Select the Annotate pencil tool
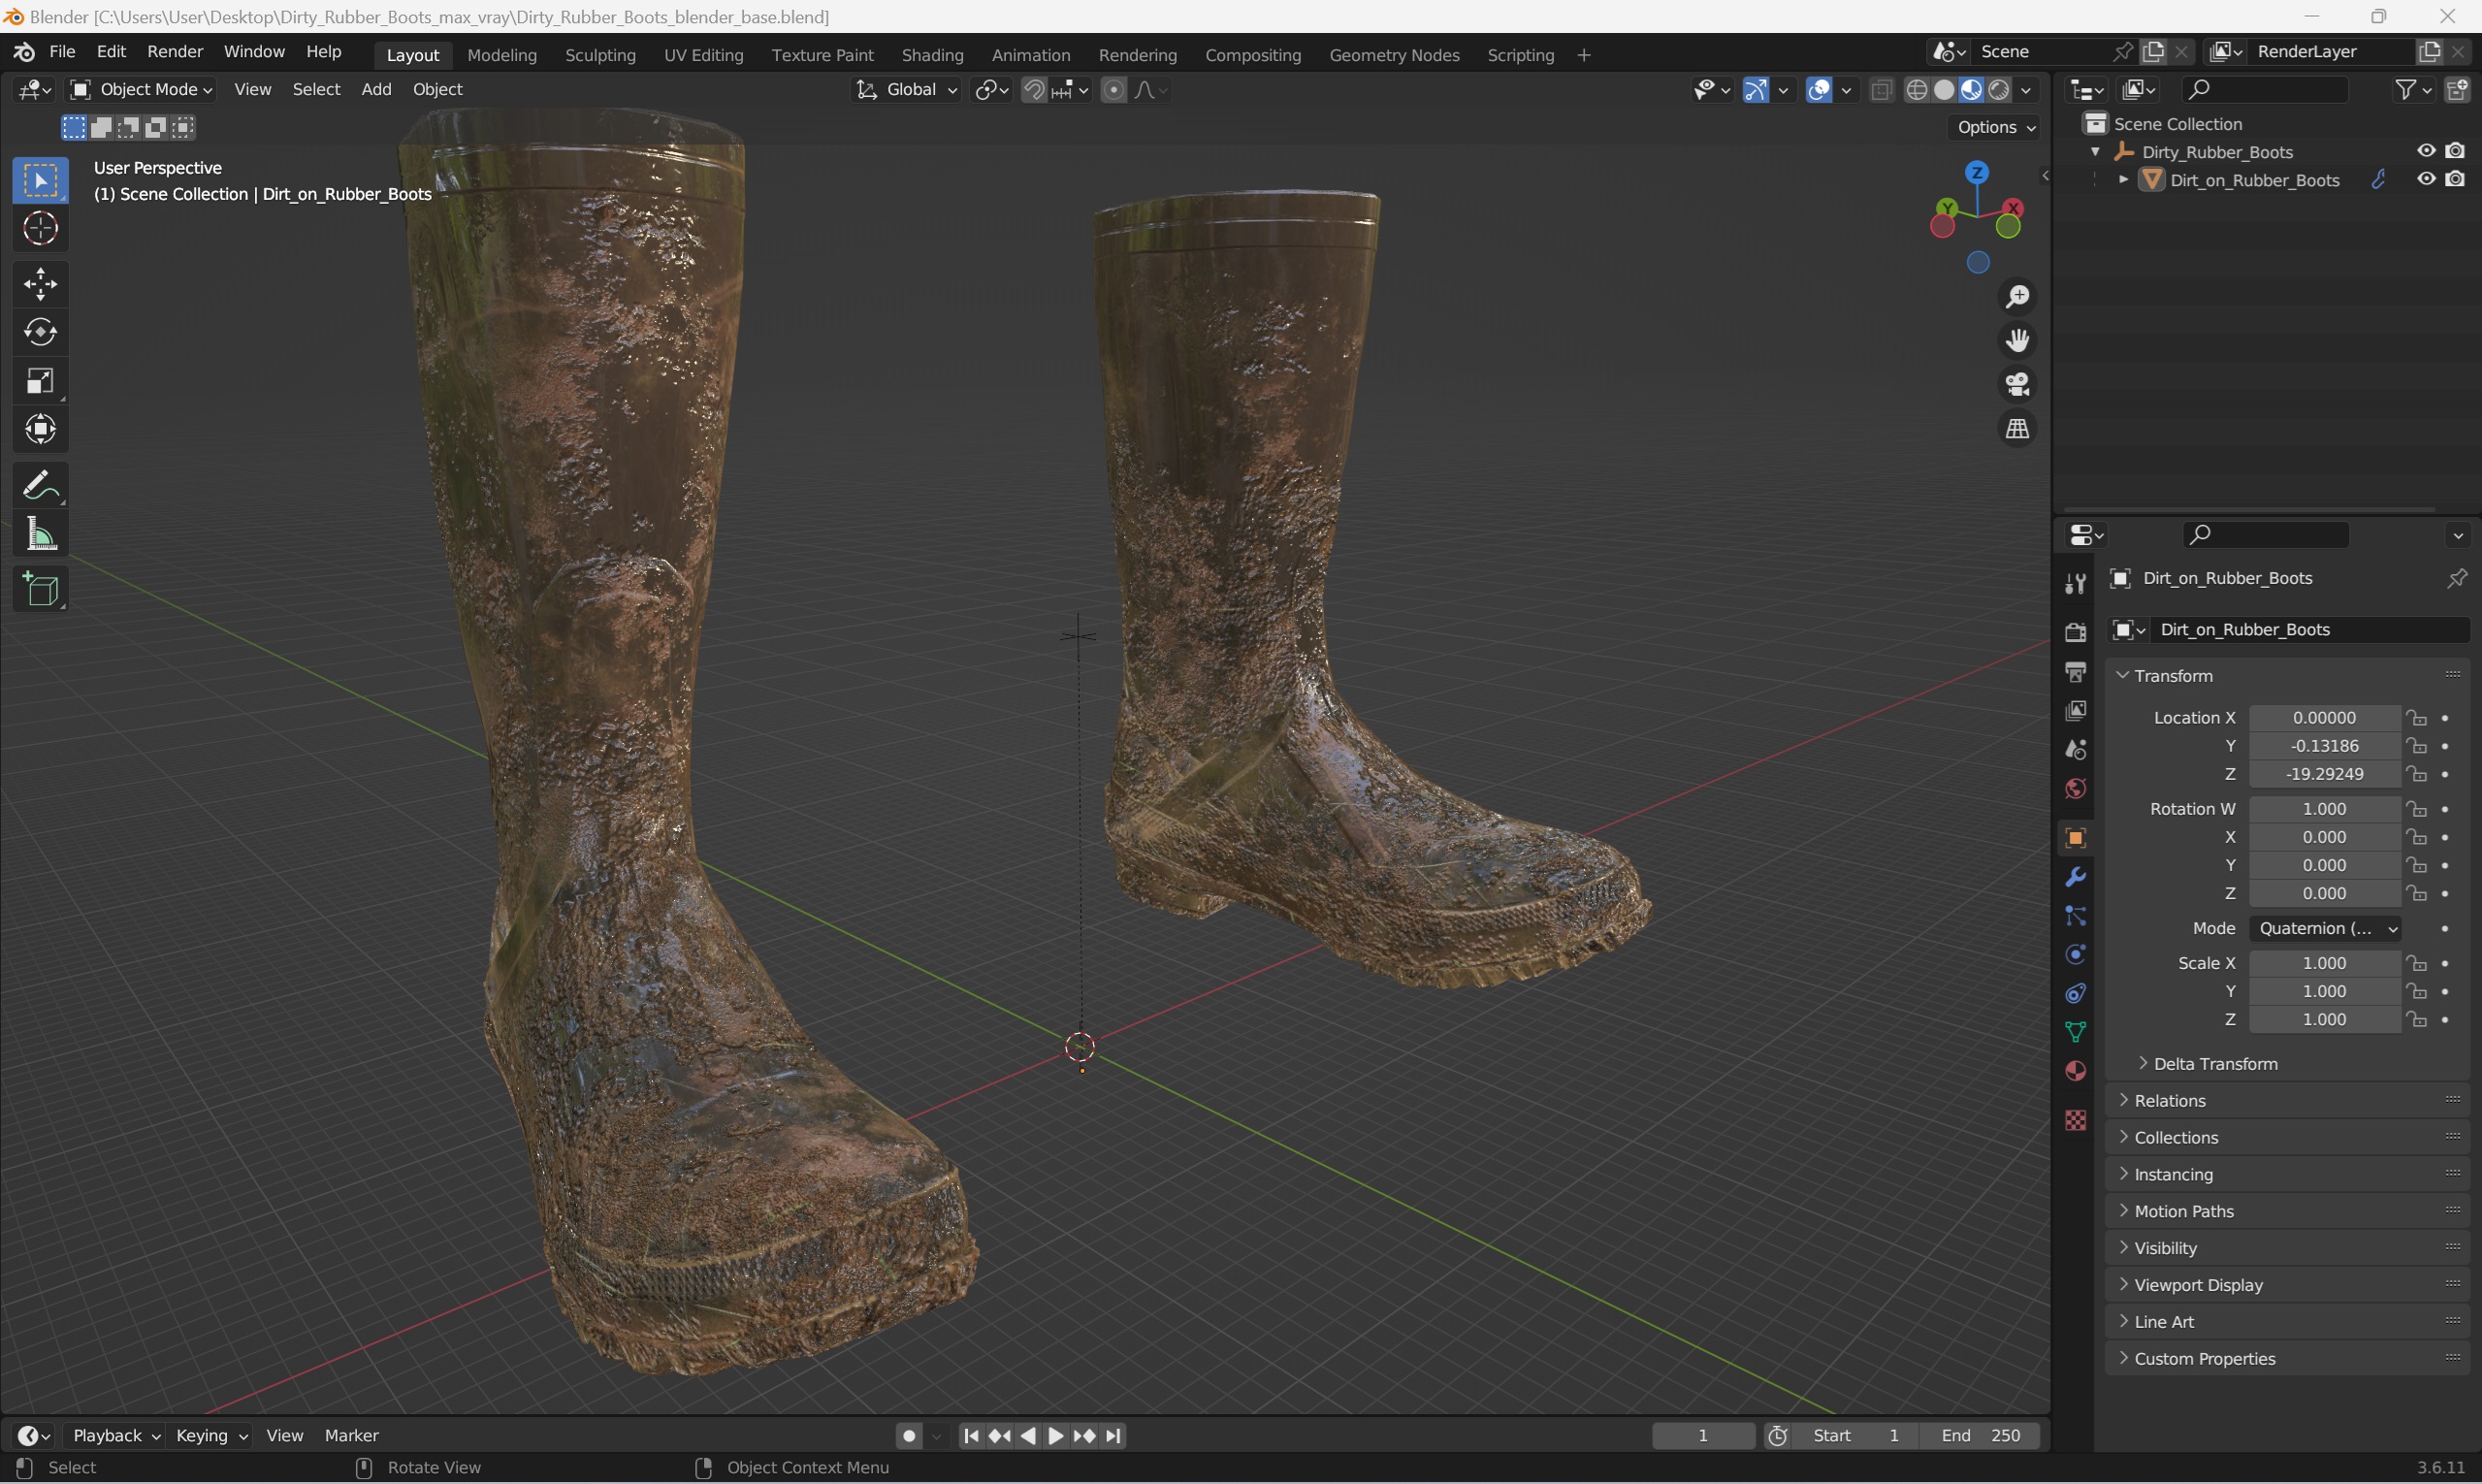This screenshot has width=2482, height=1484. [x=40, y=486]
